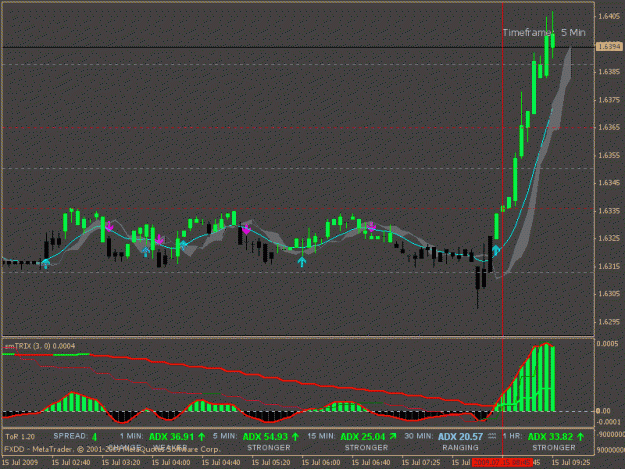Click the '15 Jul 02:40' time axis label
625x469 pixels.
[71, 463]
